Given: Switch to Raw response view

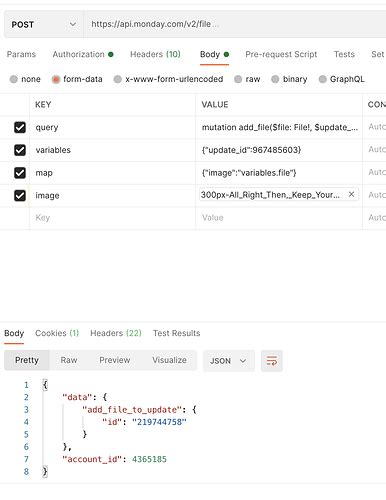Looking at the screenshot, I should click(x=69, y=360).
